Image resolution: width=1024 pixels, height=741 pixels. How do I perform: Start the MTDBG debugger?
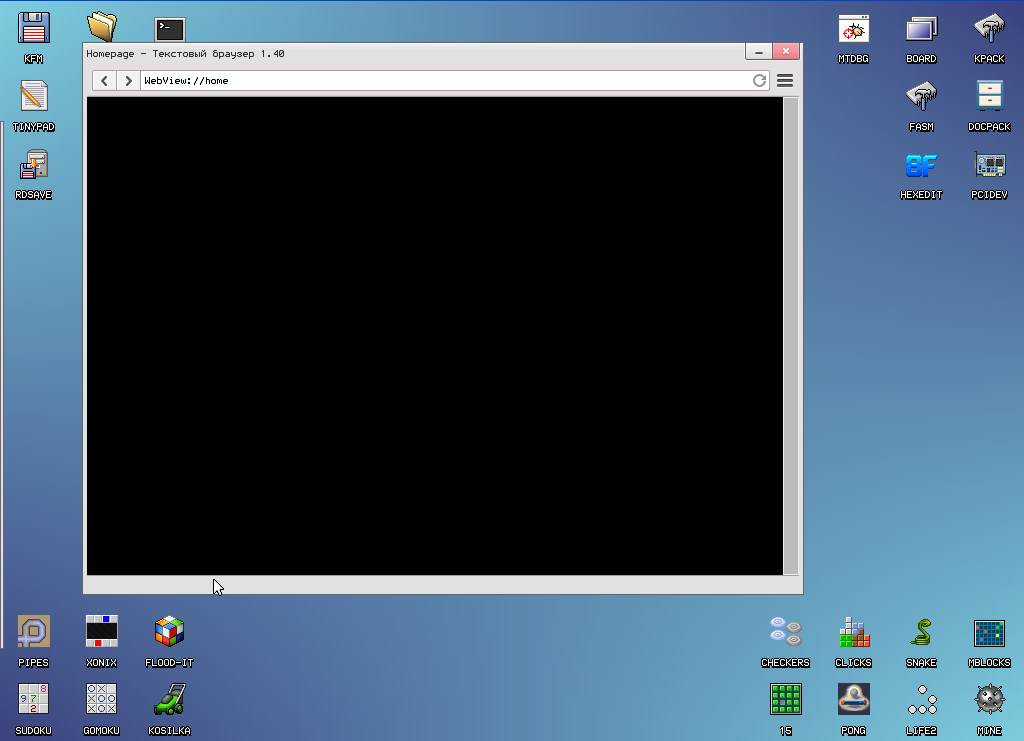tap(853, 30)
